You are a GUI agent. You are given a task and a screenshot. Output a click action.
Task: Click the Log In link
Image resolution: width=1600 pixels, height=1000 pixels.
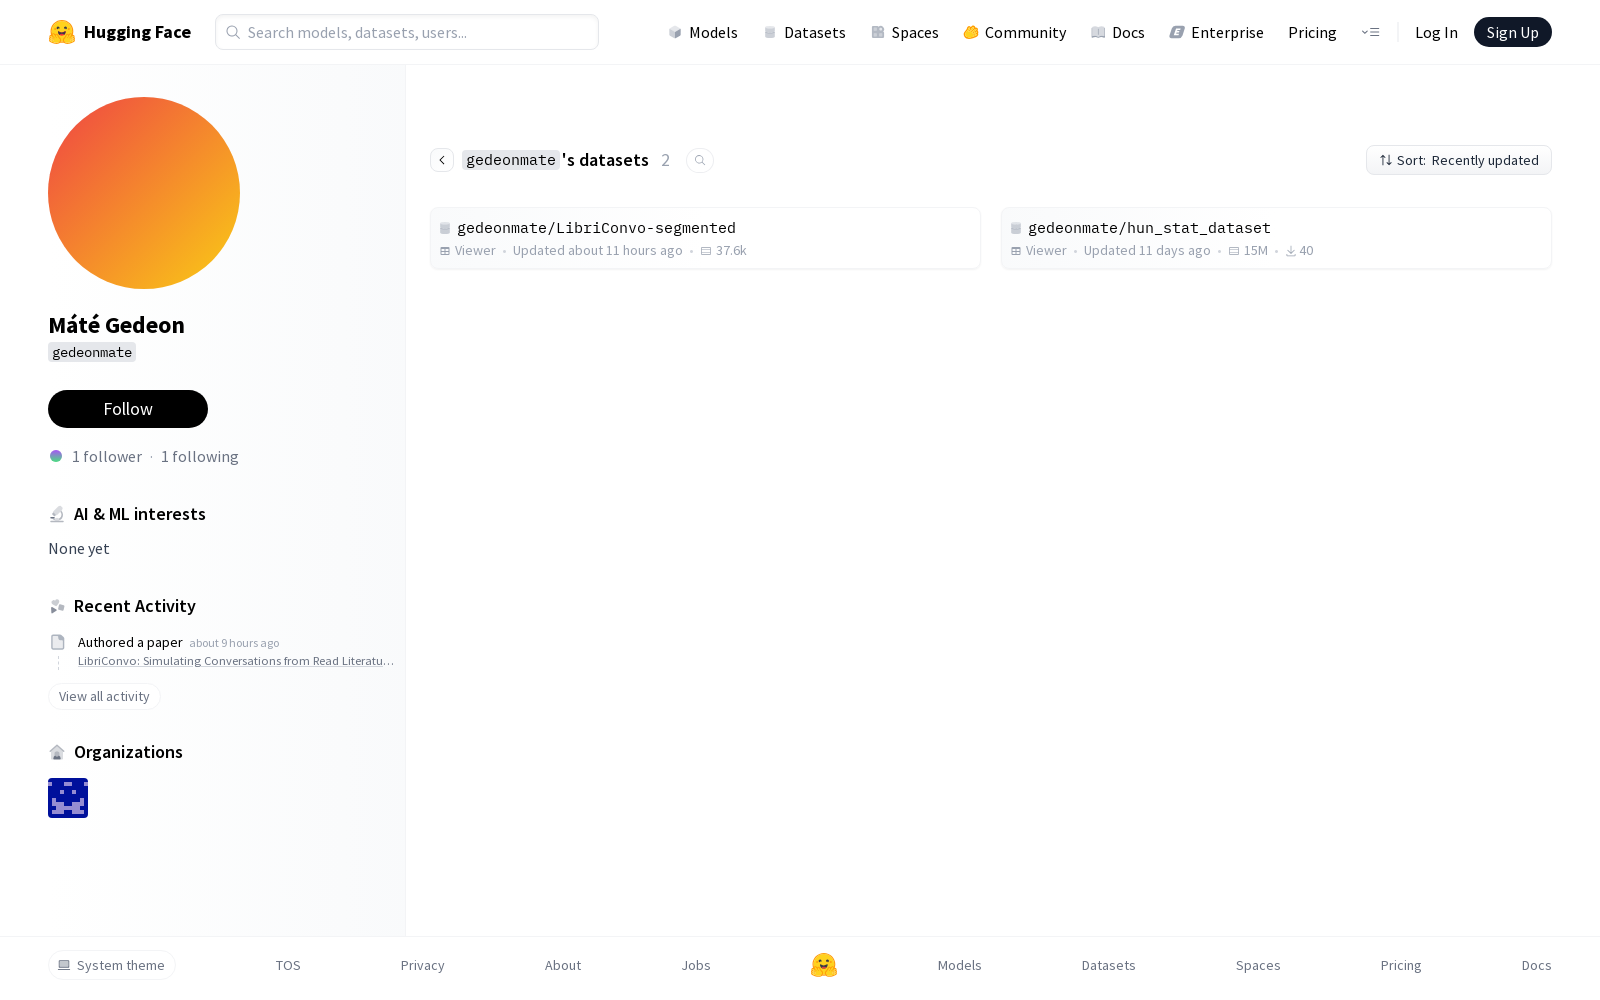[x=1436, y=32]
